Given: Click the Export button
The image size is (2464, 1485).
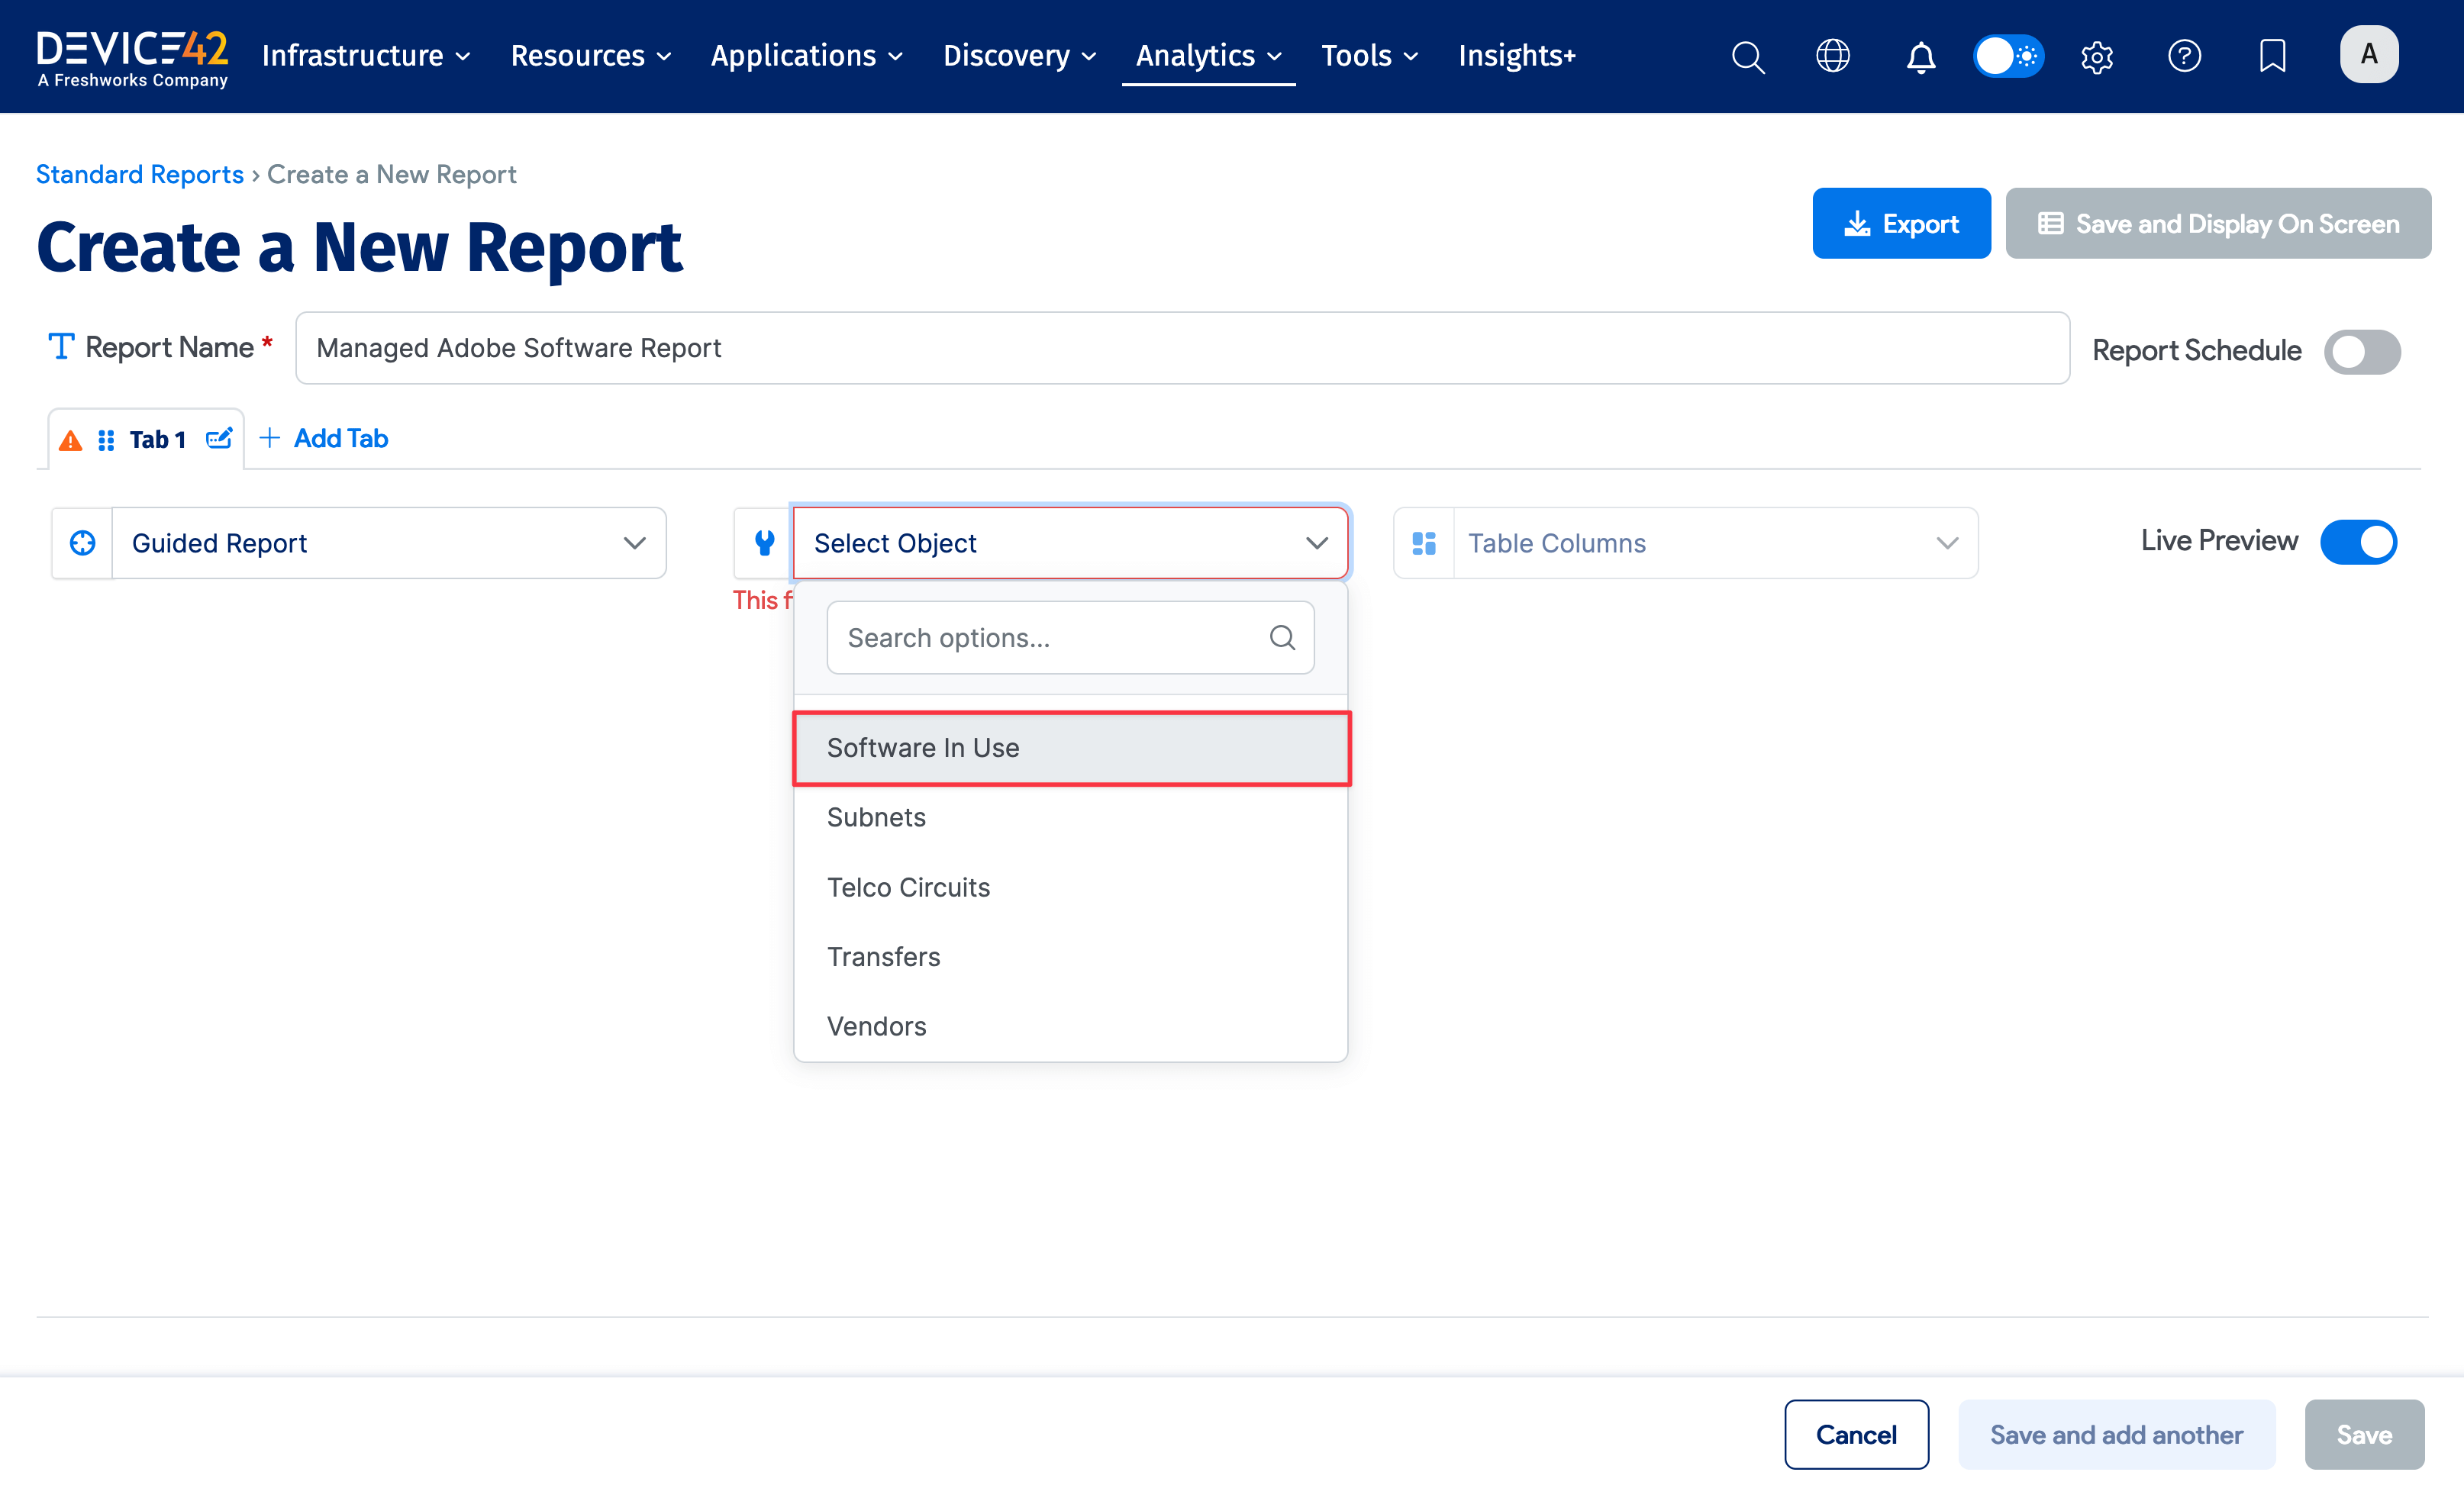Looking at the screenshot, I should pyautogui.click(x=1900, y=224).
